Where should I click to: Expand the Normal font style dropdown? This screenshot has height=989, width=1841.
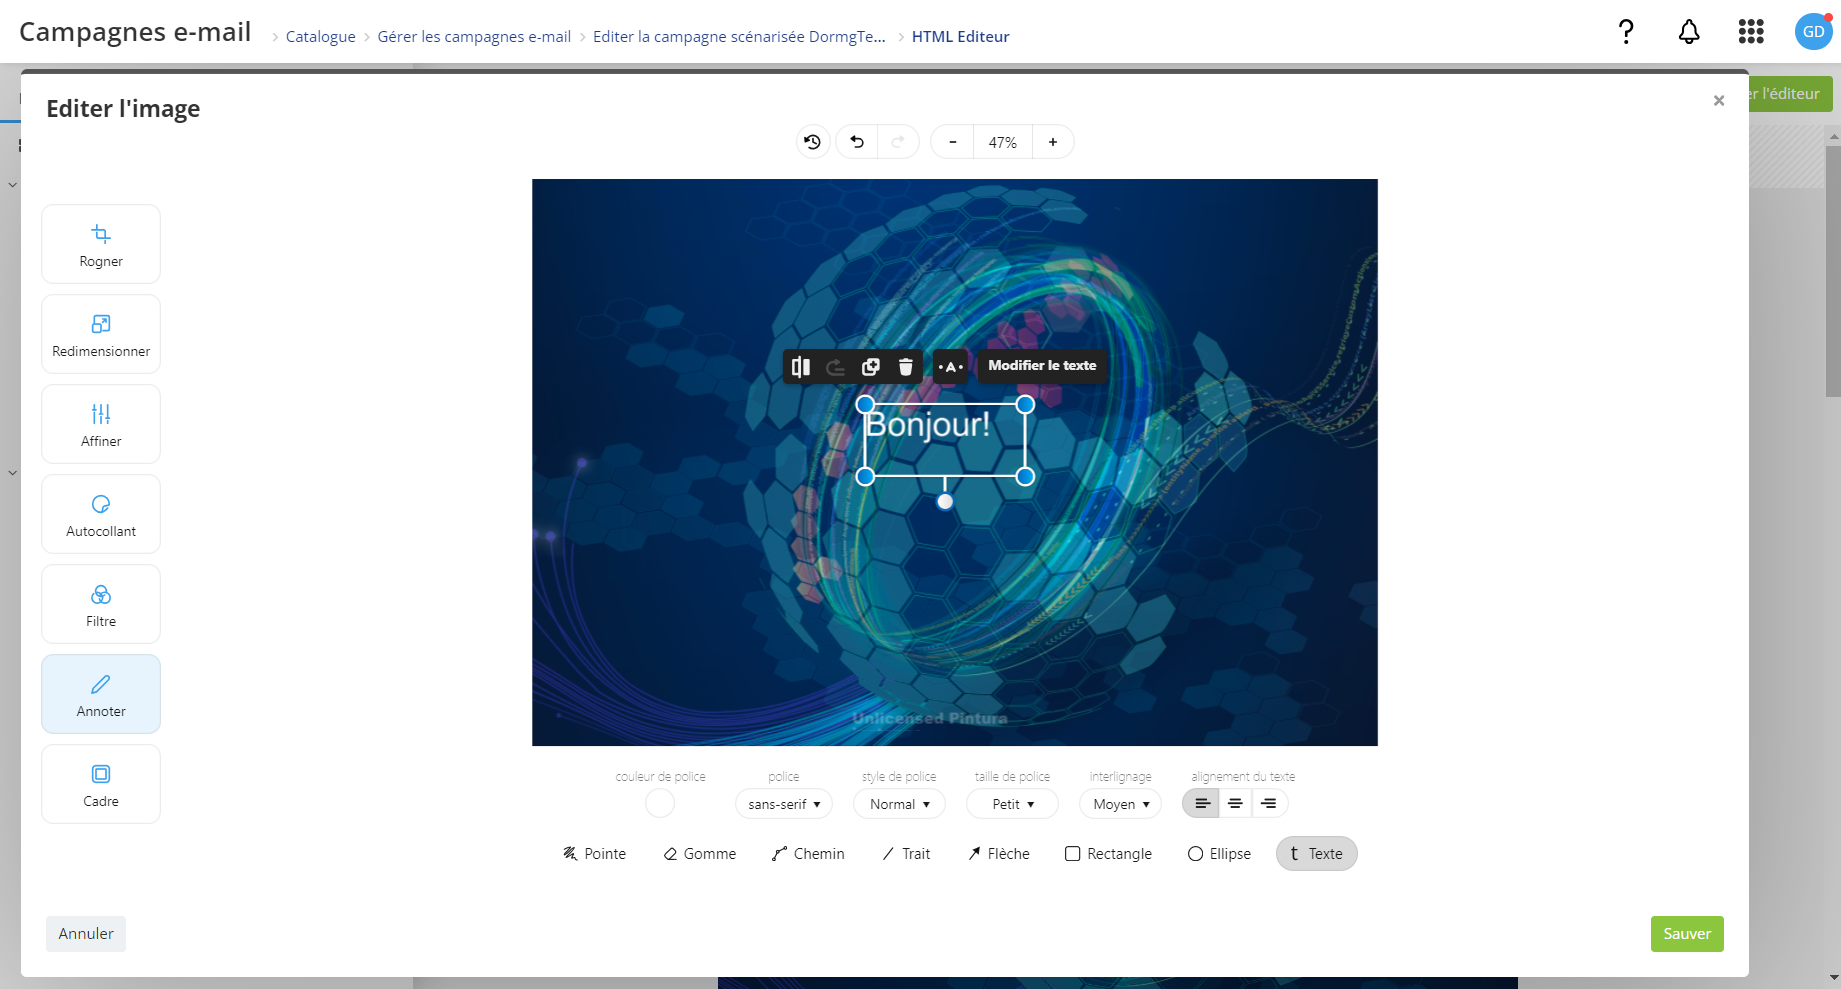899,804
